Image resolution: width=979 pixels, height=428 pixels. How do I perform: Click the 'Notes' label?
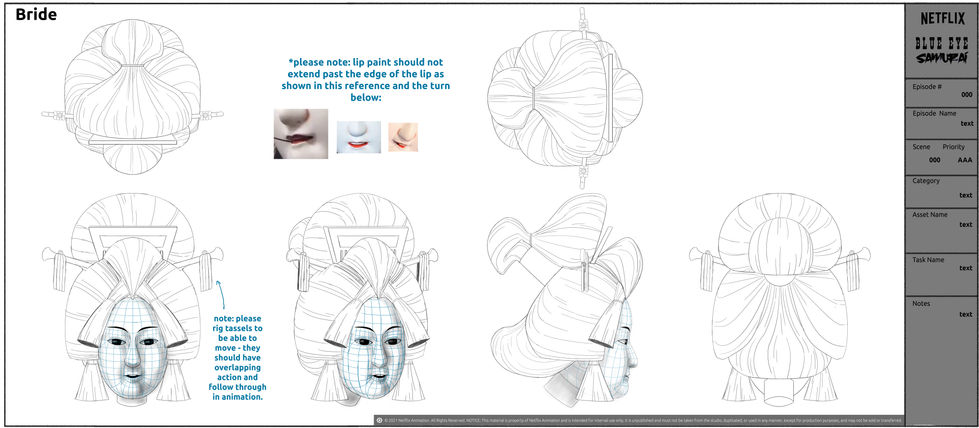(x=922, y=304)
